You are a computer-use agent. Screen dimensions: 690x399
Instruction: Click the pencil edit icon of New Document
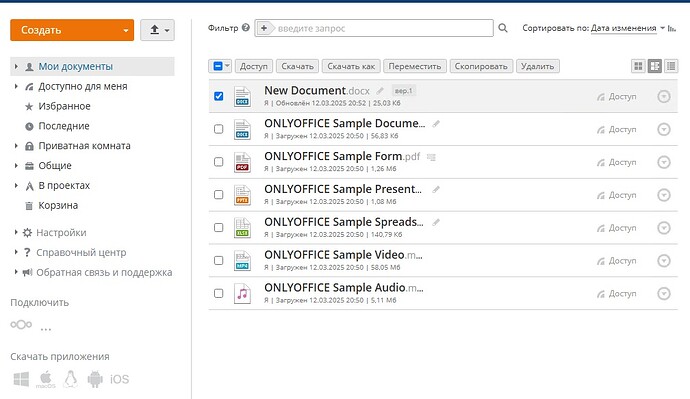pos(380,91)
